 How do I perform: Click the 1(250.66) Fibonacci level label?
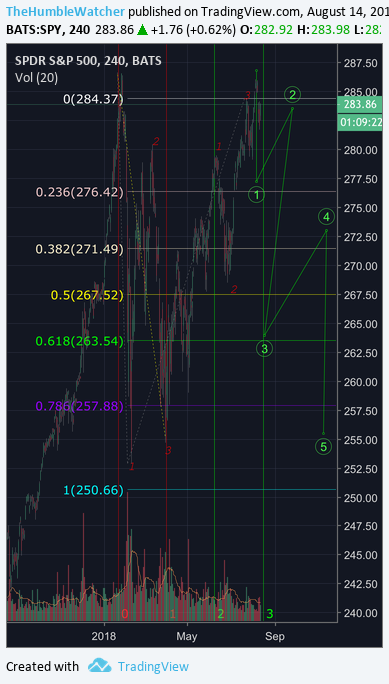pyautogui.click(x=94, y=490)
